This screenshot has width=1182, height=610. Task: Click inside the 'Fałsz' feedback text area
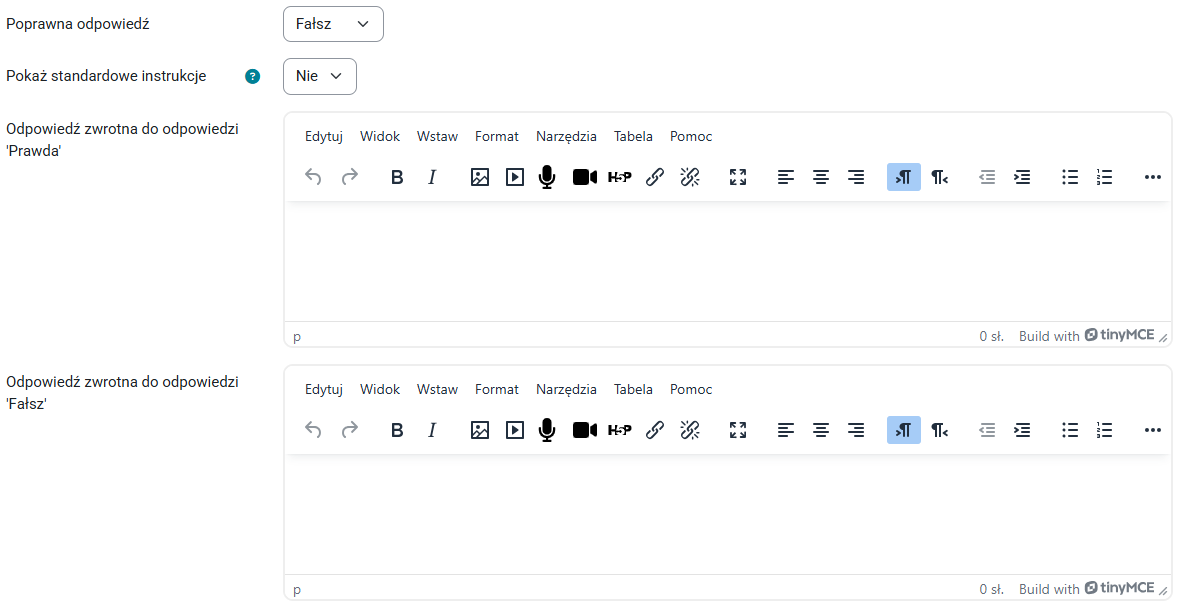pos(727,514)
